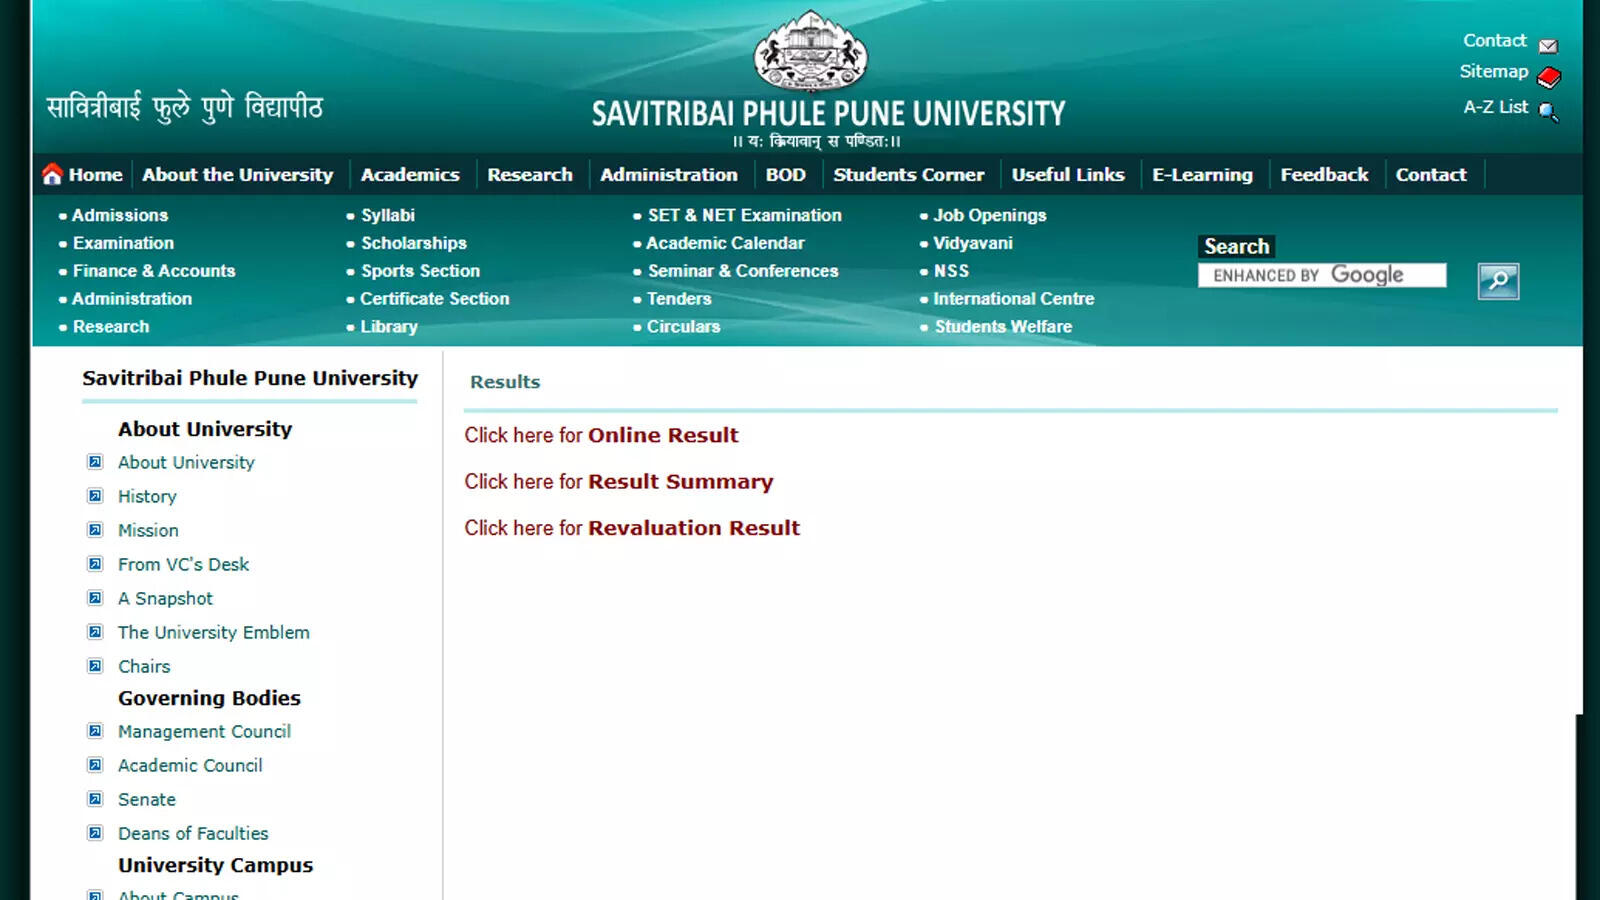Open the Library link

(389, 327)
